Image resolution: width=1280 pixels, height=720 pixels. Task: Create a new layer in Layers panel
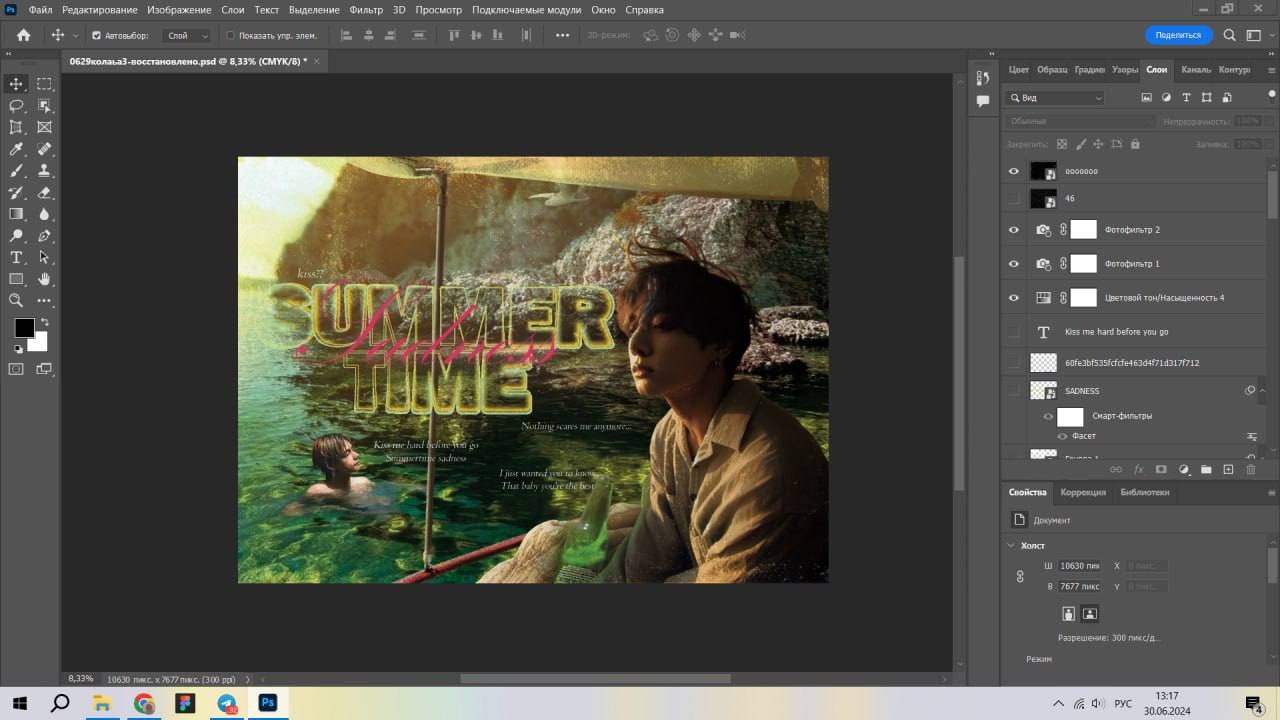[x=1228, y=469]
